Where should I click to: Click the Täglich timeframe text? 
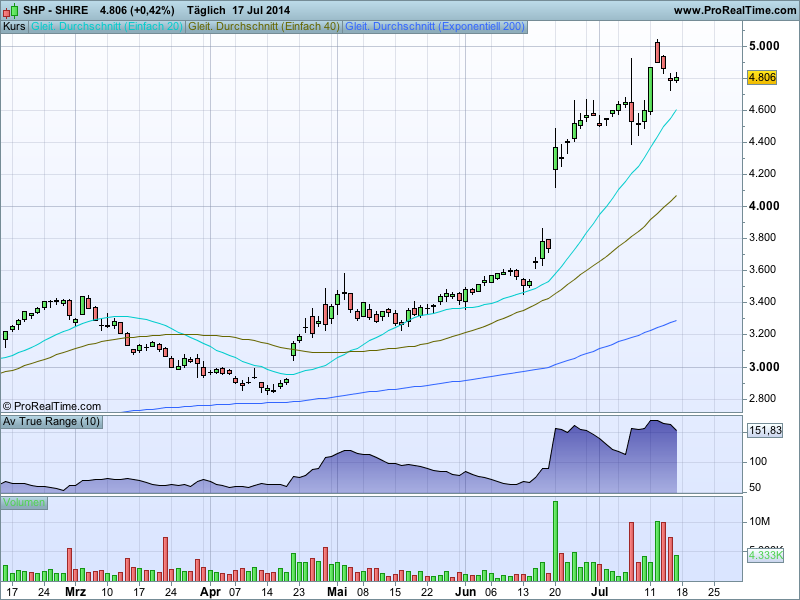click(206, 10)
